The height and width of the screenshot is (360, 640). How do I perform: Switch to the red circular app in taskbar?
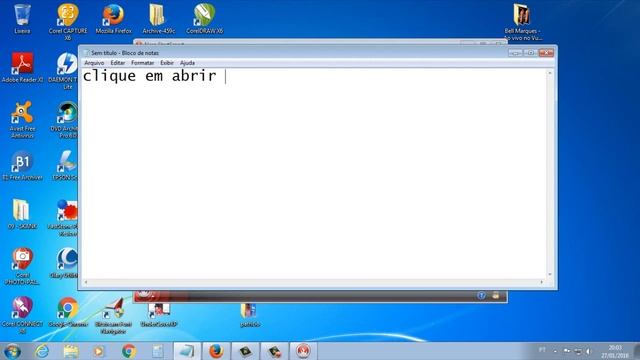pos(303,351)
